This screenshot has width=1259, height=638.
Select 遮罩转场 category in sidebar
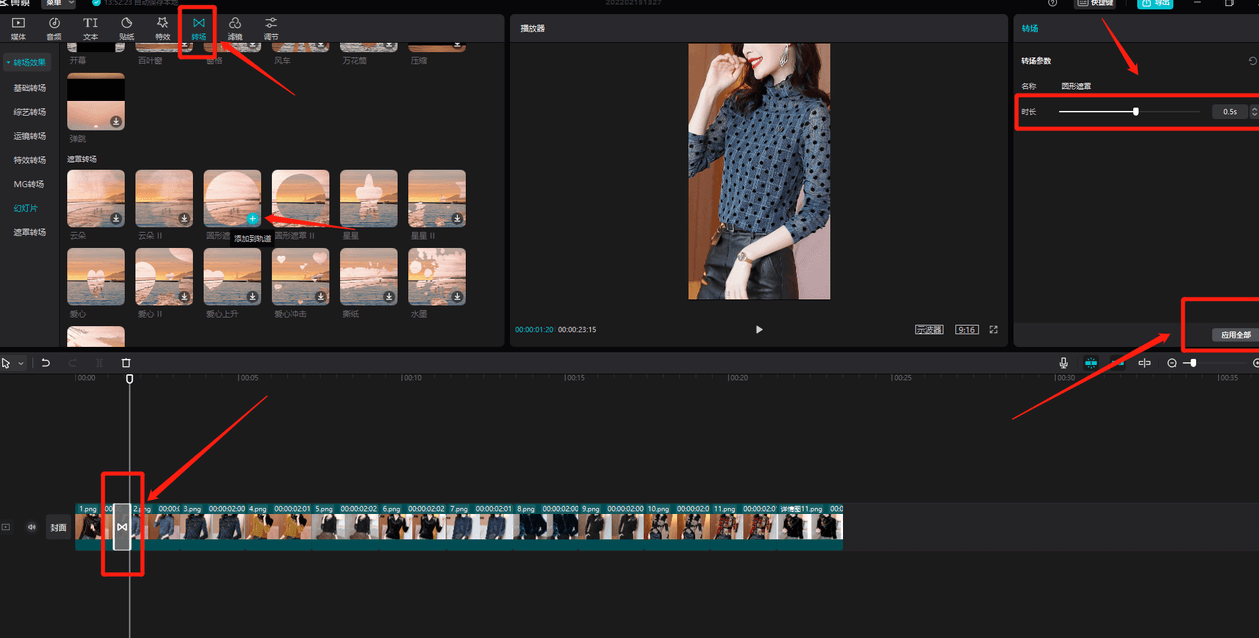coord(30,232)
